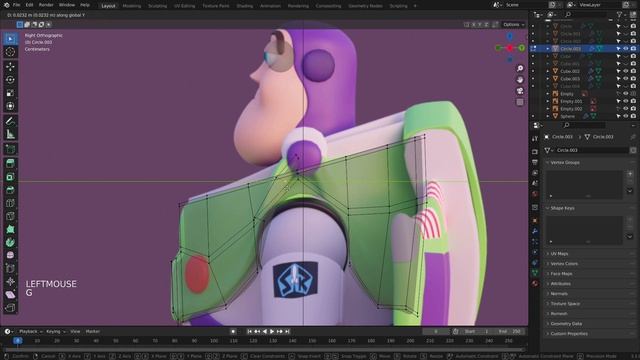Choose the Move tool

click(10, 67)
